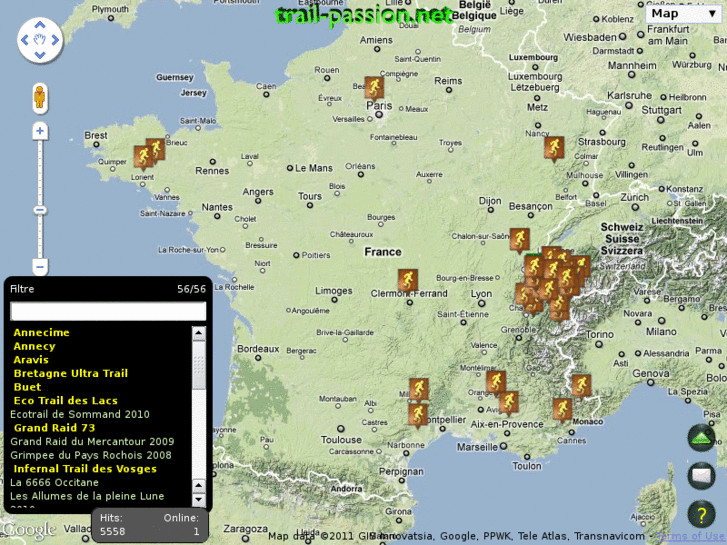The width and height of the screenshot is (727, 545).
Task: Click the envelope contact icon
Action: click(x=701, y=476)
